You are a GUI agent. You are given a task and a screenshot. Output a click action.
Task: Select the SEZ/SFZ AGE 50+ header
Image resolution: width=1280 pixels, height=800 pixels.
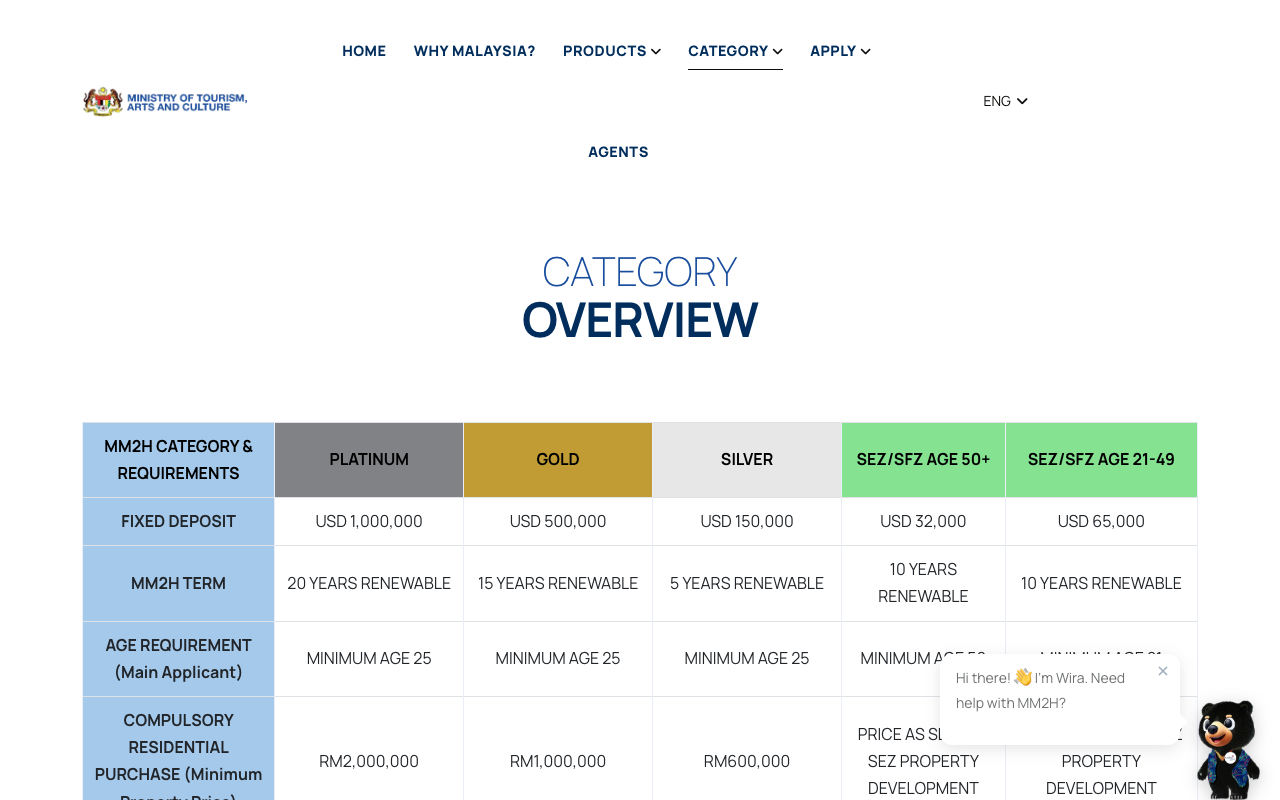tap(923, 460)
